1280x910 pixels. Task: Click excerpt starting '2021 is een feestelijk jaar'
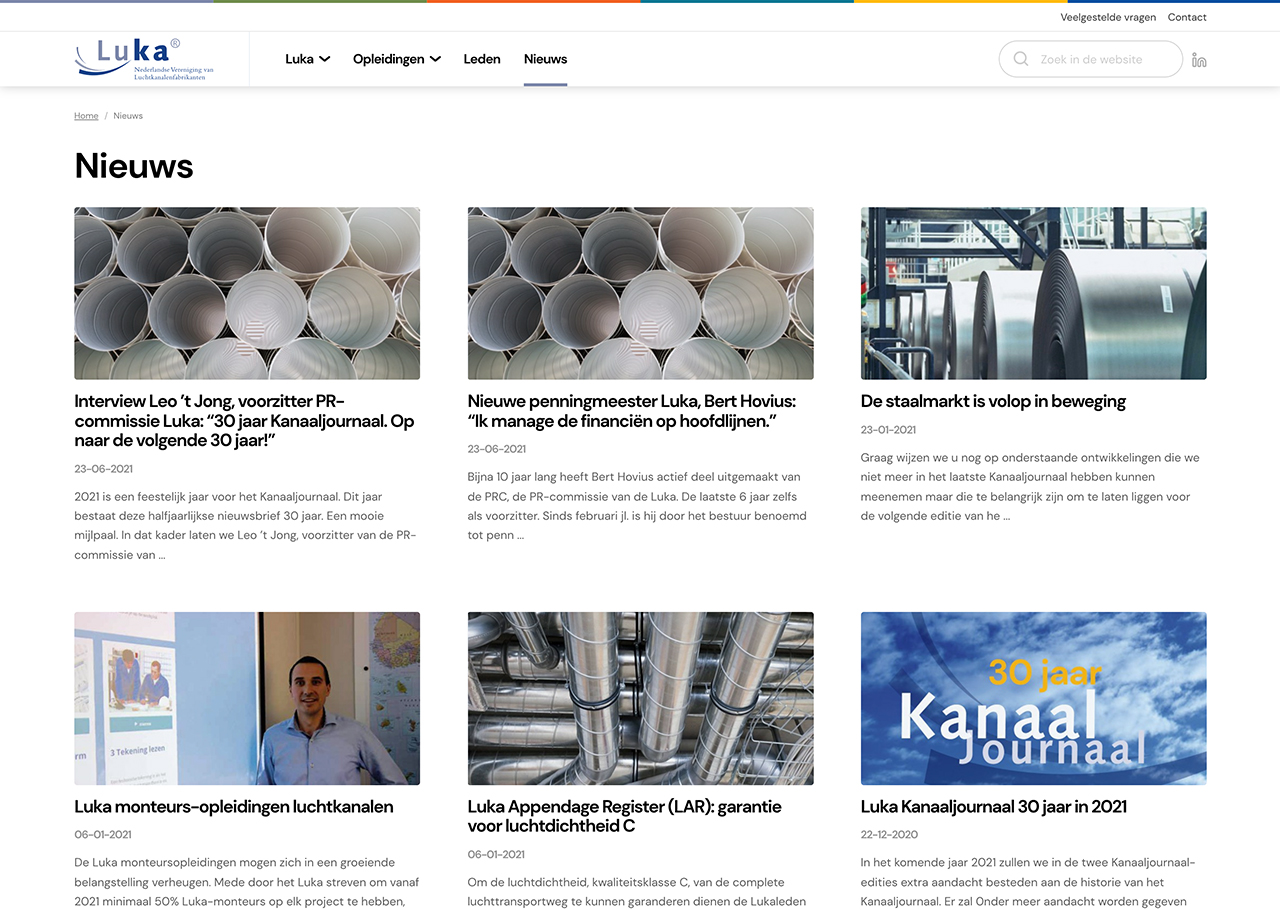point(245,526)
